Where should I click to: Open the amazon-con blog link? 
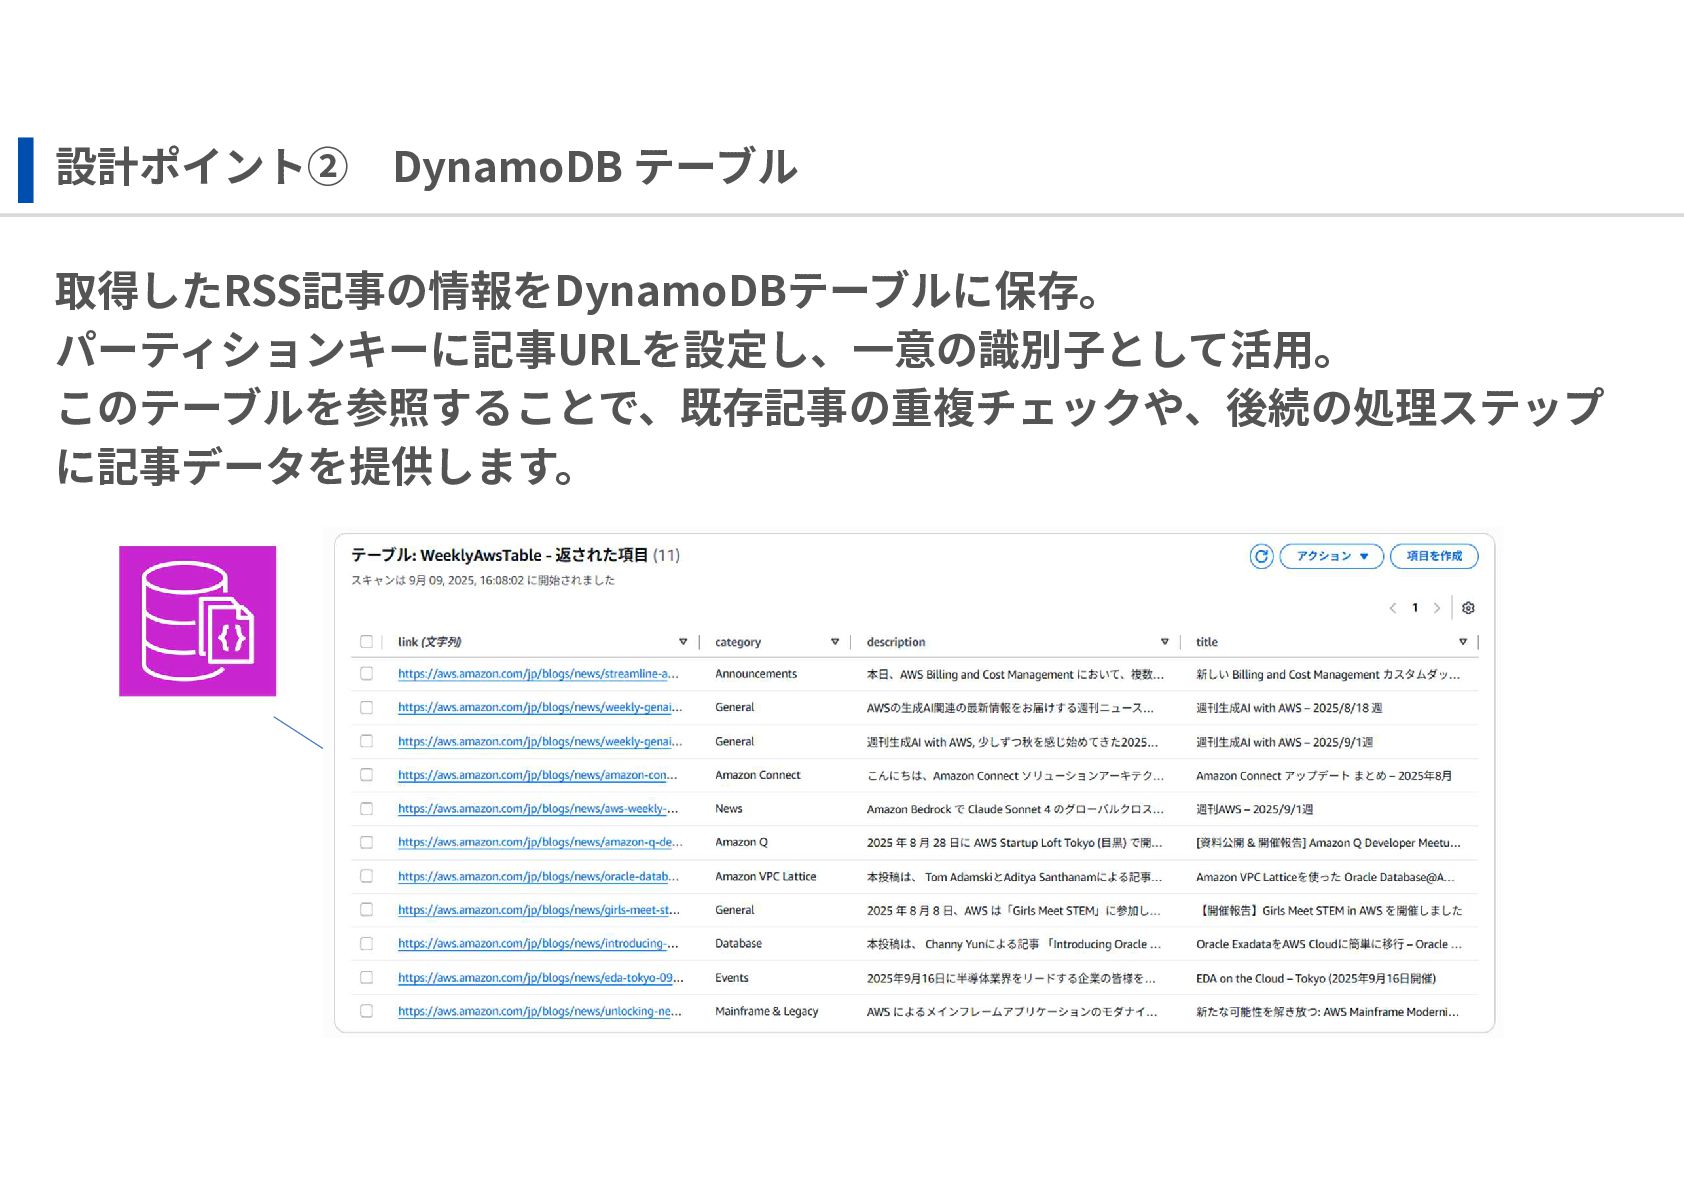538,775
